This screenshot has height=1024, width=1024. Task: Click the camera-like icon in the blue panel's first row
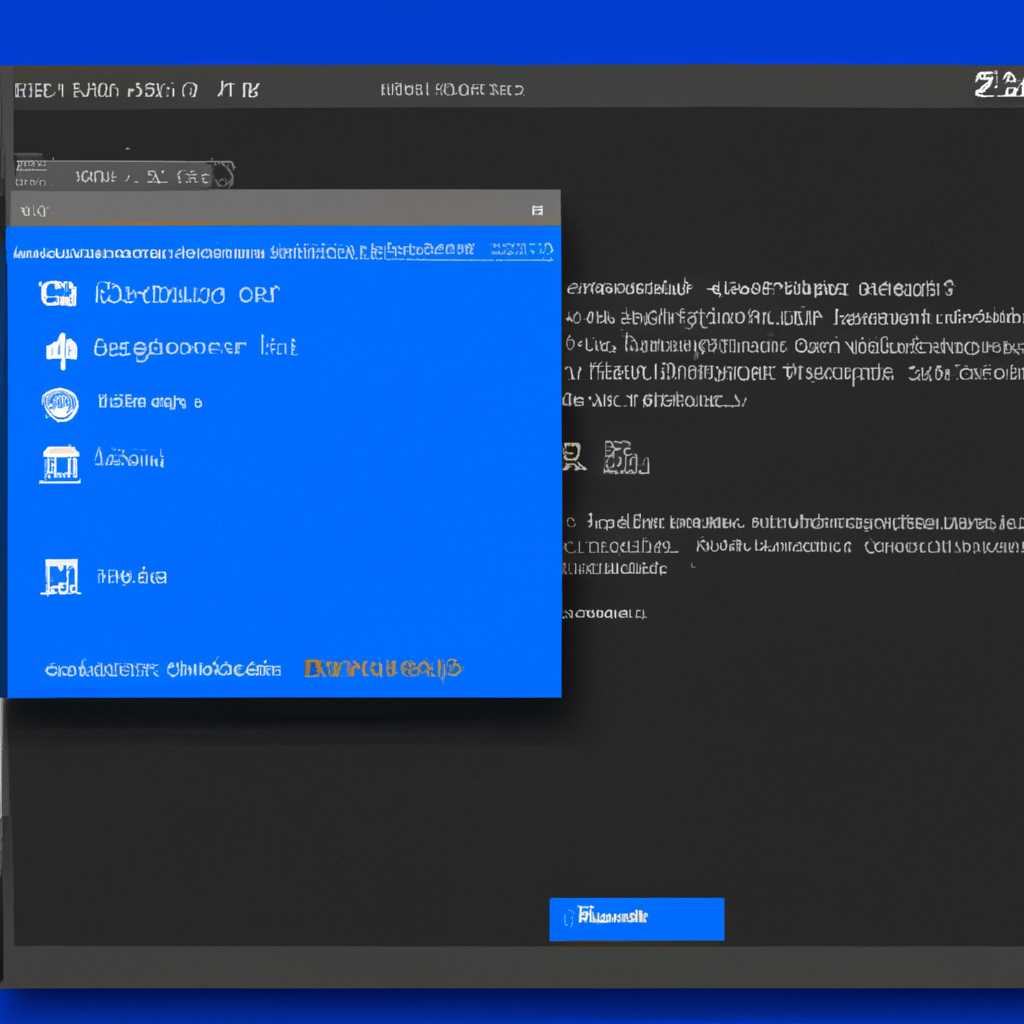coord(57,293)
